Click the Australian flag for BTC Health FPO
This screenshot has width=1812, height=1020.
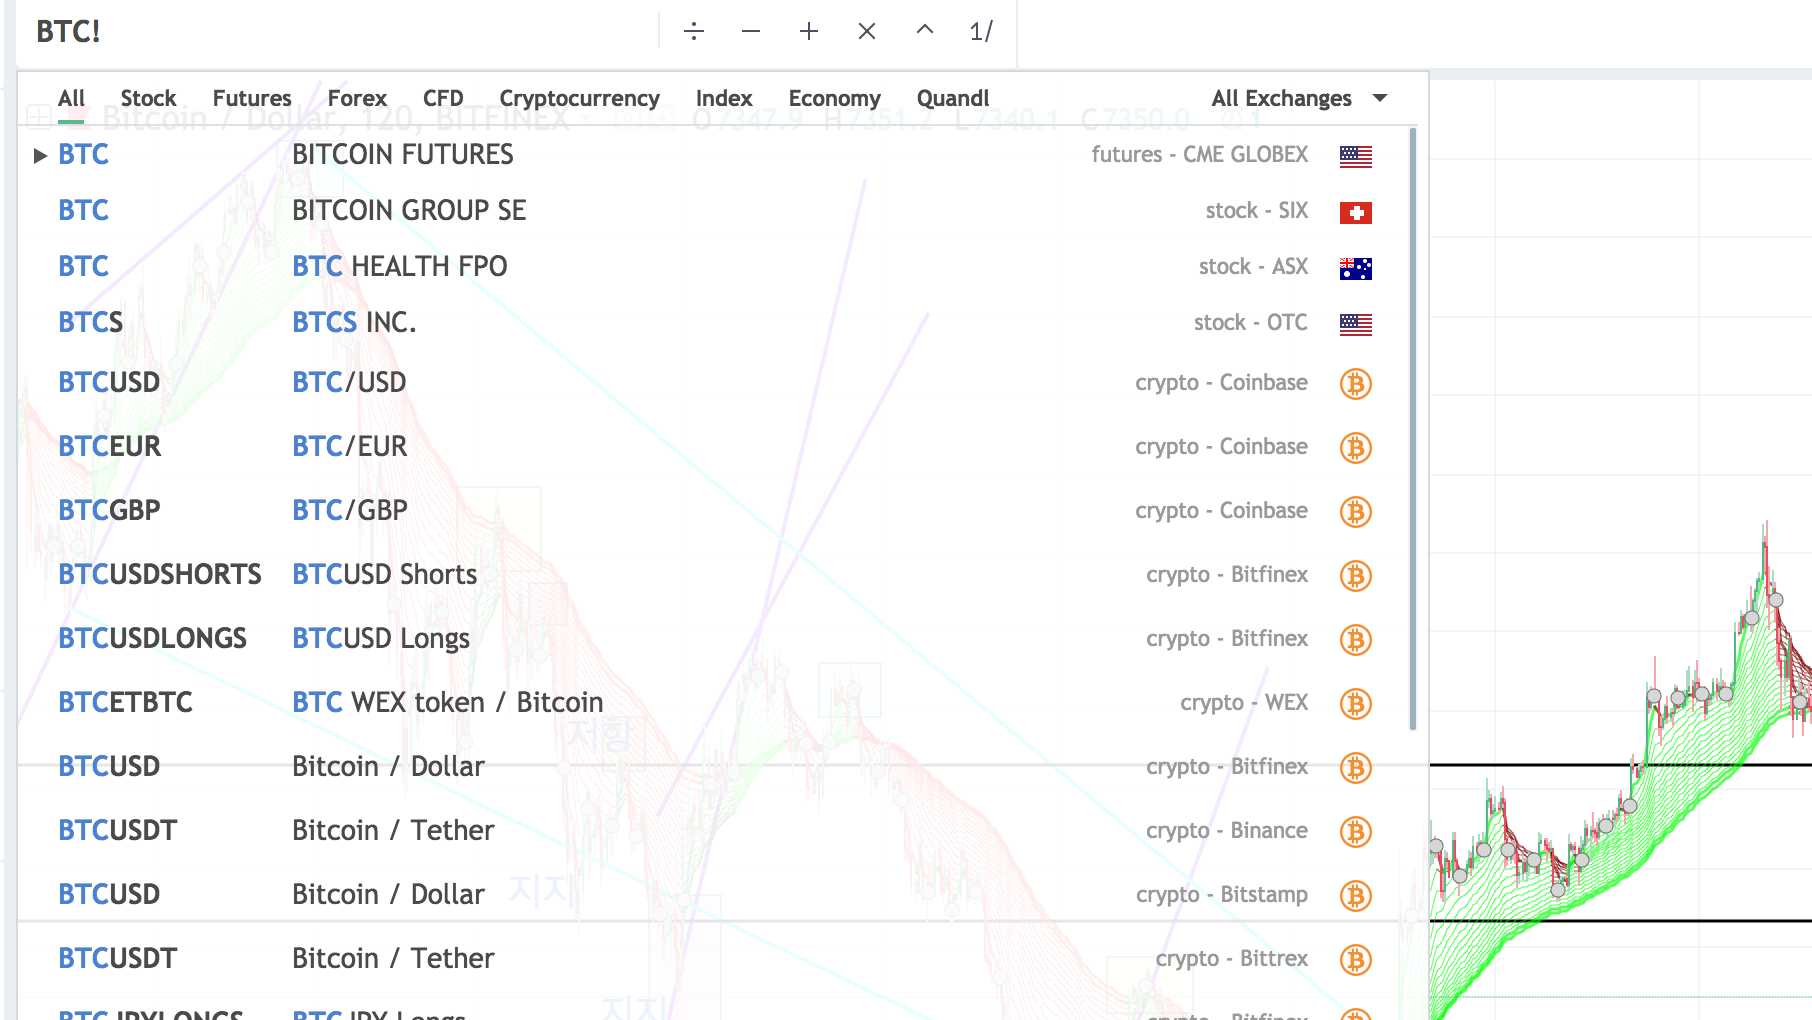coord(1356,268)
